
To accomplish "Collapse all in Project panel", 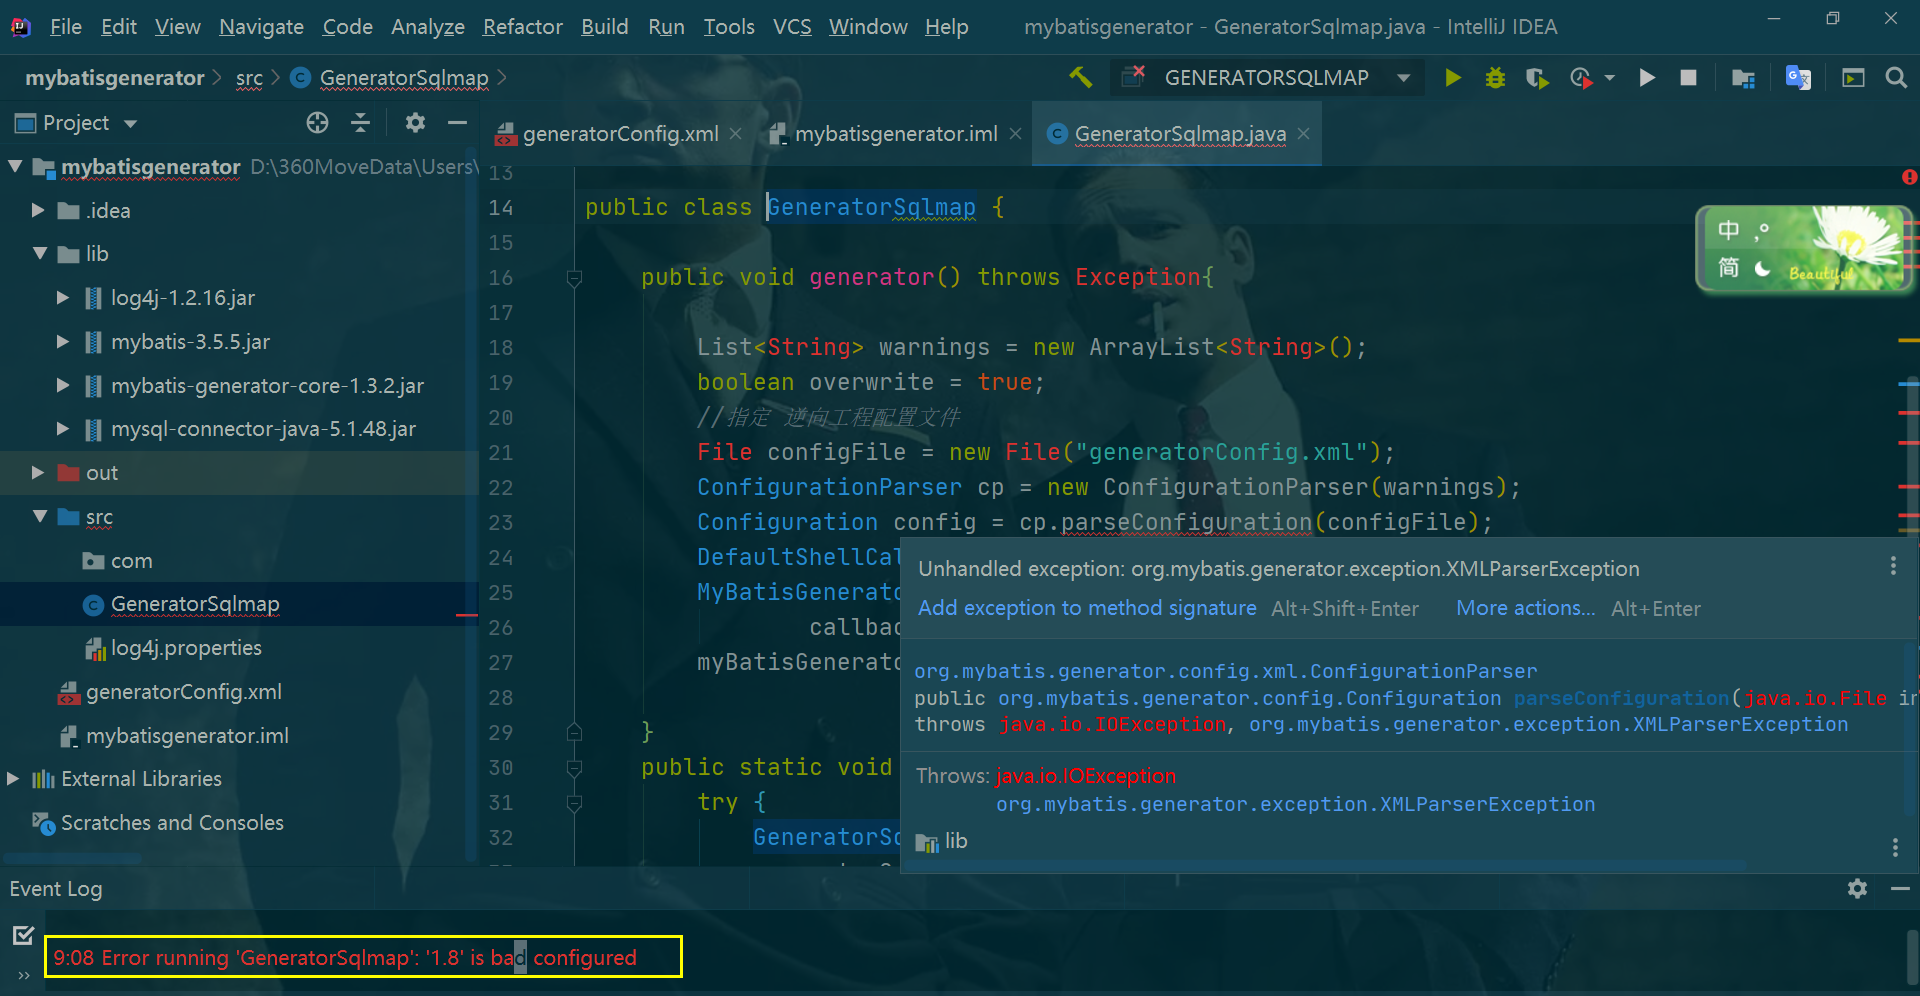I will point(361,122).
